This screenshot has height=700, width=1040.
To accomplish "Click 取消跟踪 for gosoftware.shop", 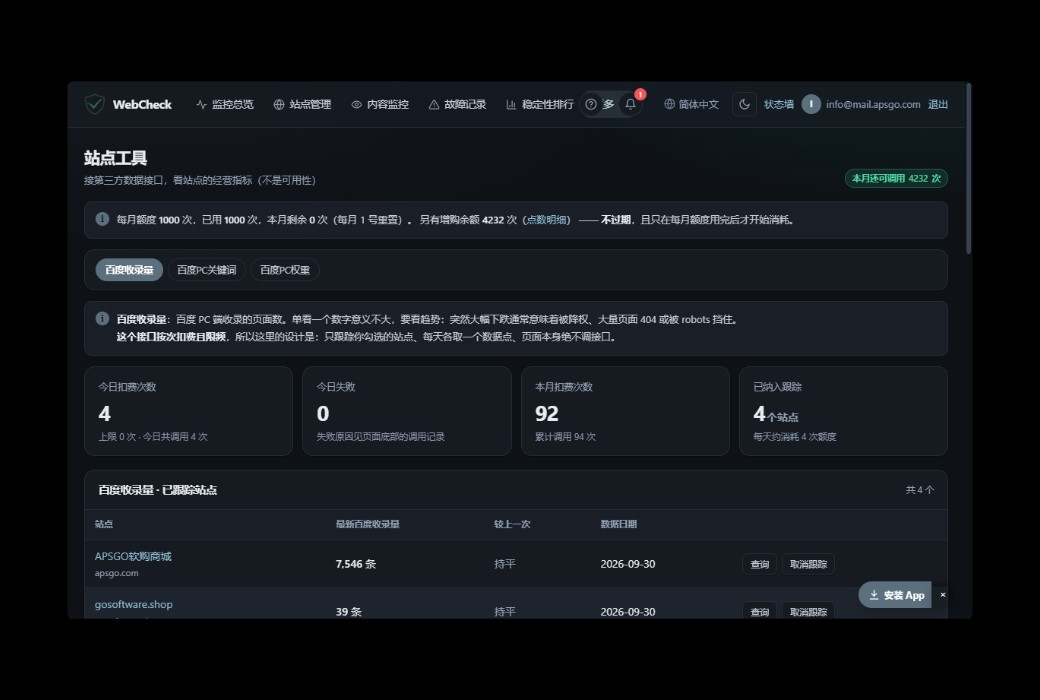I will 809,611.
